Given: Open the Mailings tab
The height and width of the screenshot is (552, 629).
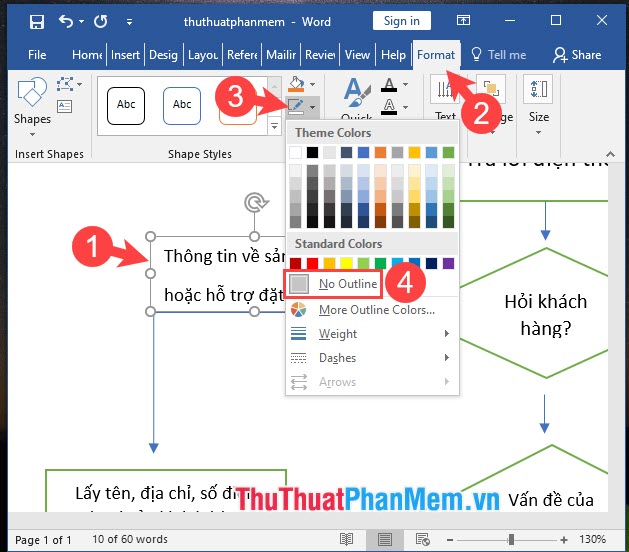Looking at the screenshot, I should point(281,55).
